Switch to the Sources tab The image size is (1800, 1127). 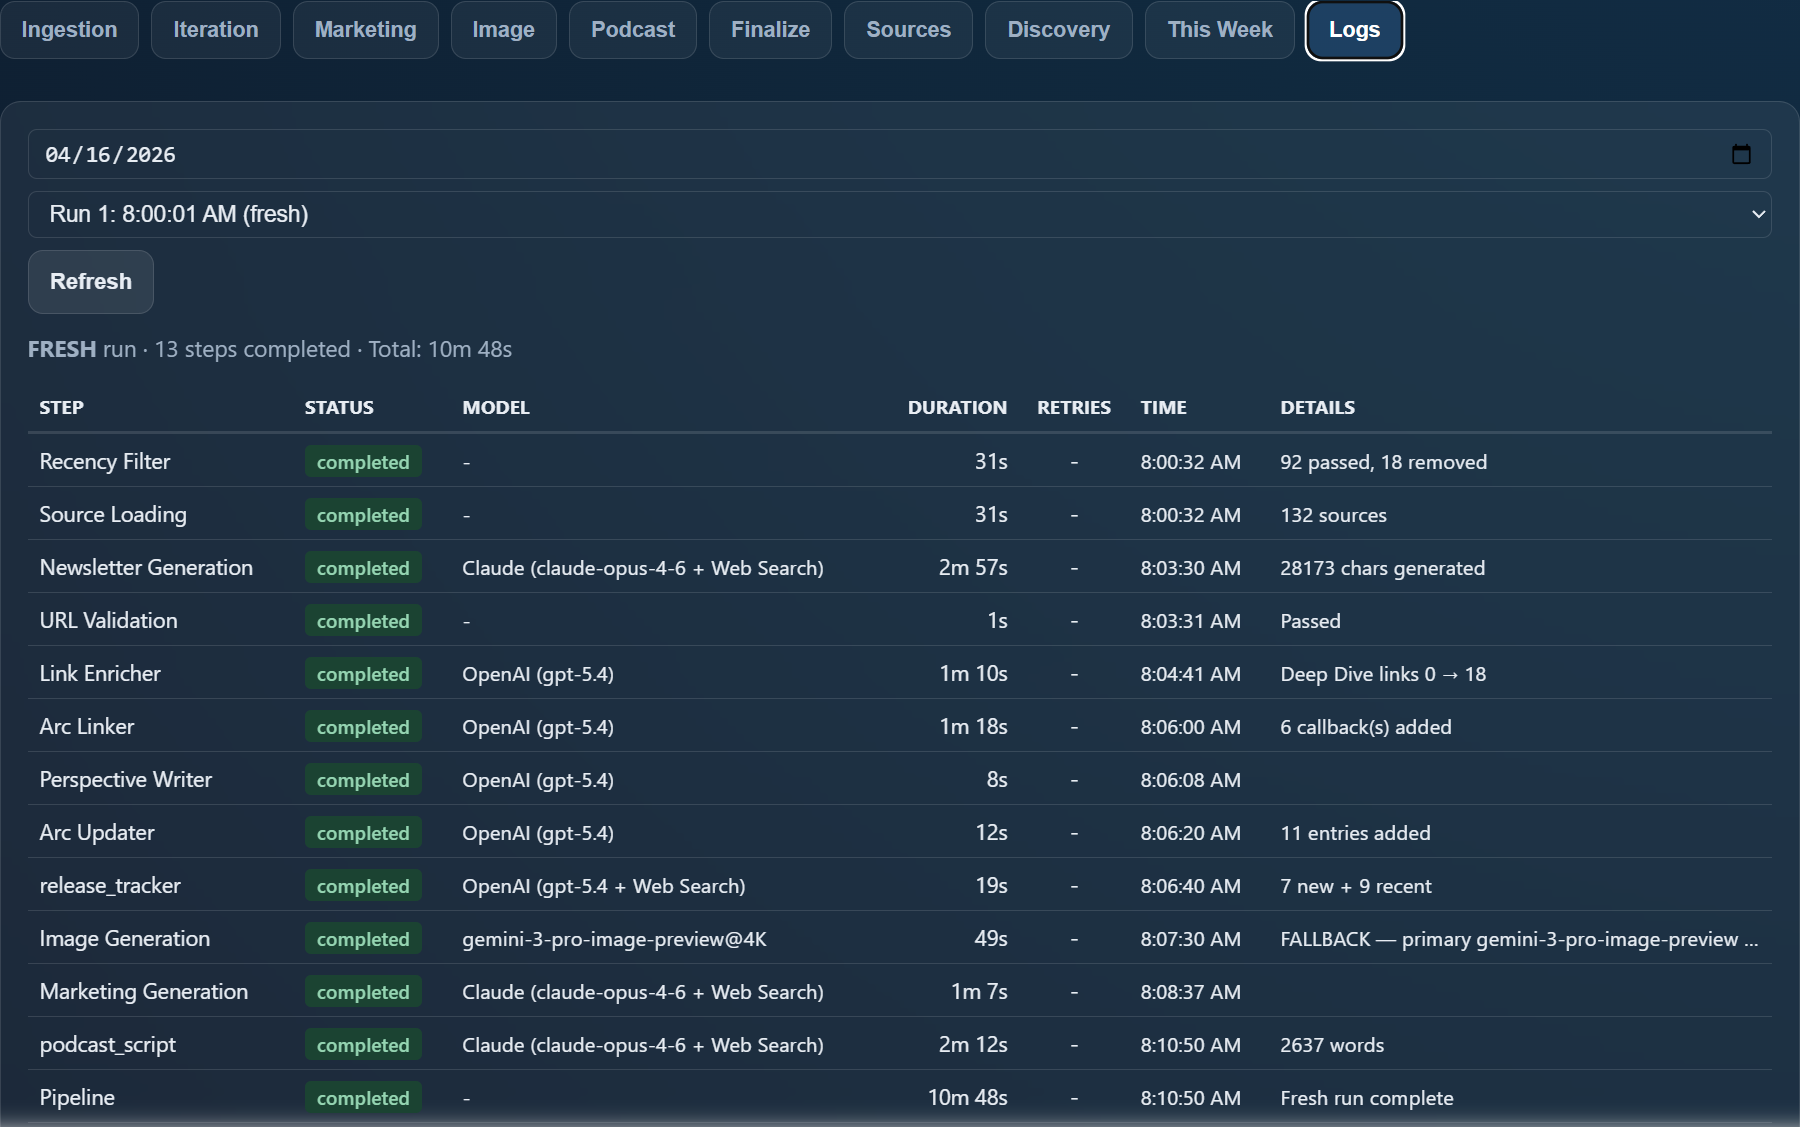tap(908, 30)
